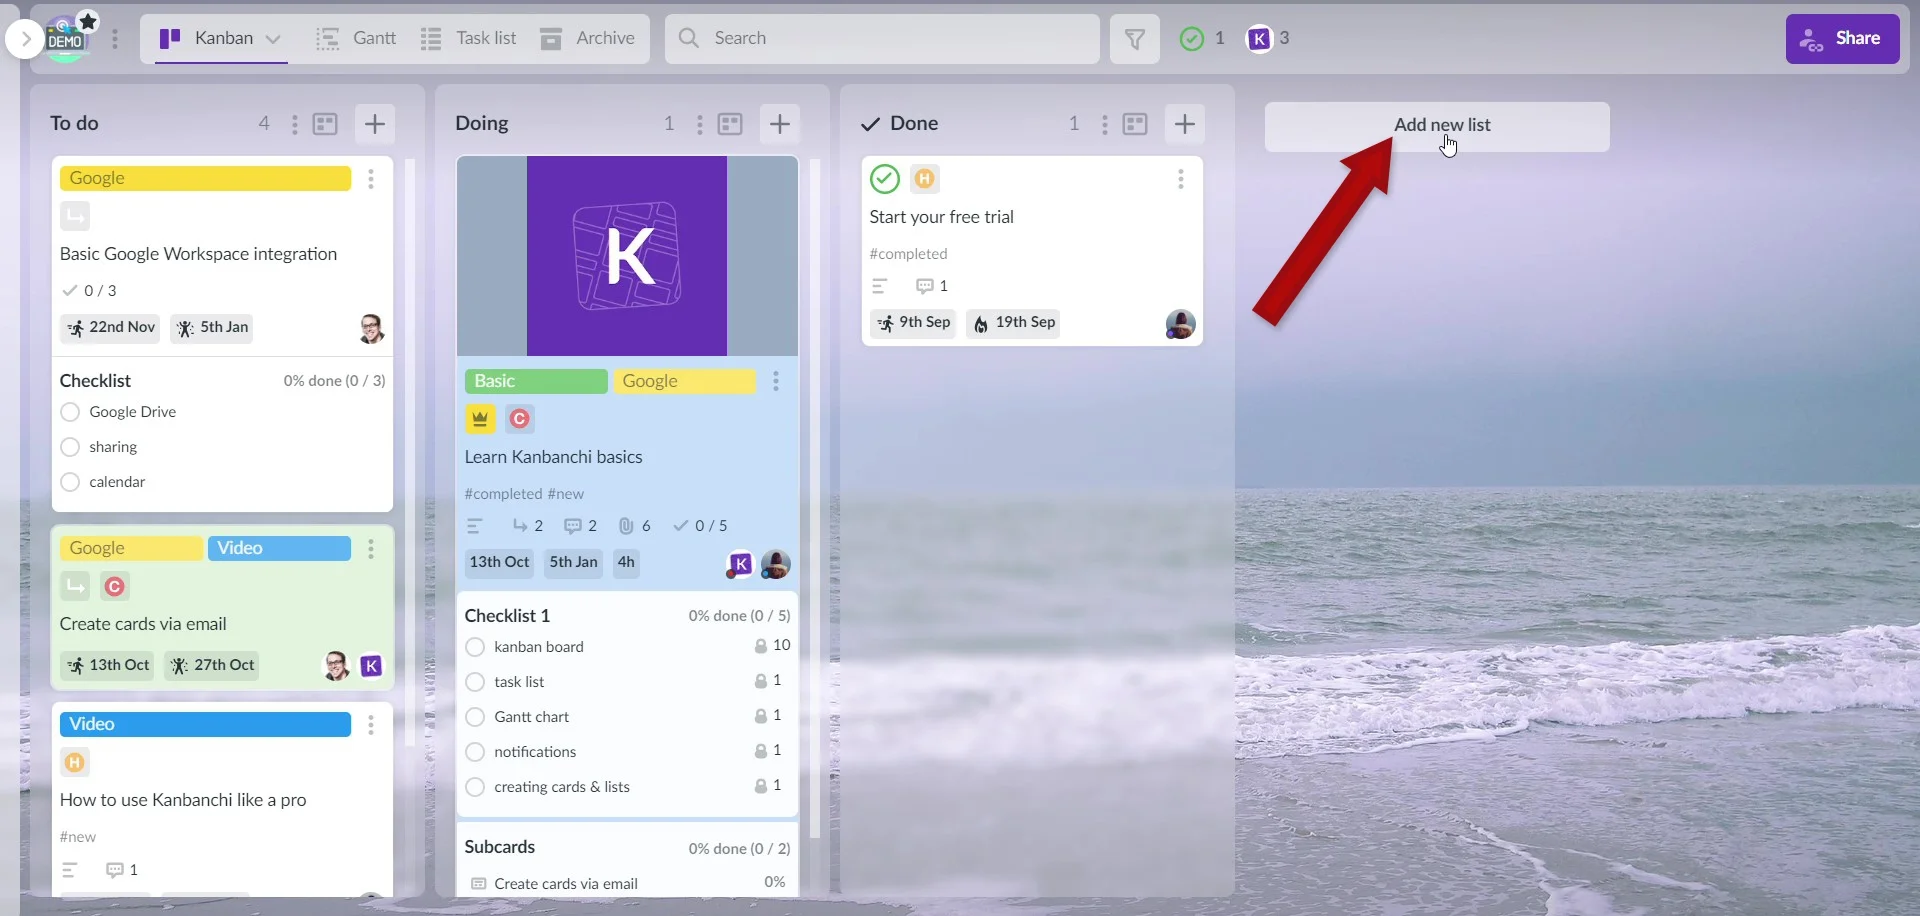Image resolution: width=1920 pixels, height=916 pixels.
Task: Add a card to Doing list
Action: click(780, 124)
